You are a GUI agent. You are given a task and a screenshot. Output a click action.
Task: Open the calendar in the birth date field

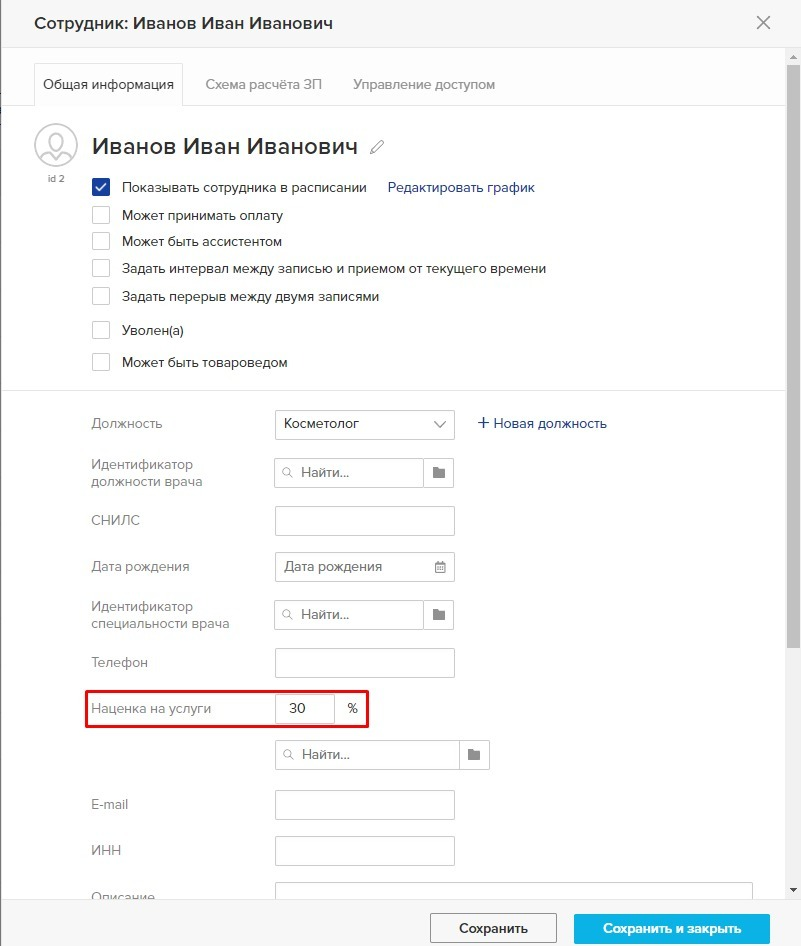point(440,567)
